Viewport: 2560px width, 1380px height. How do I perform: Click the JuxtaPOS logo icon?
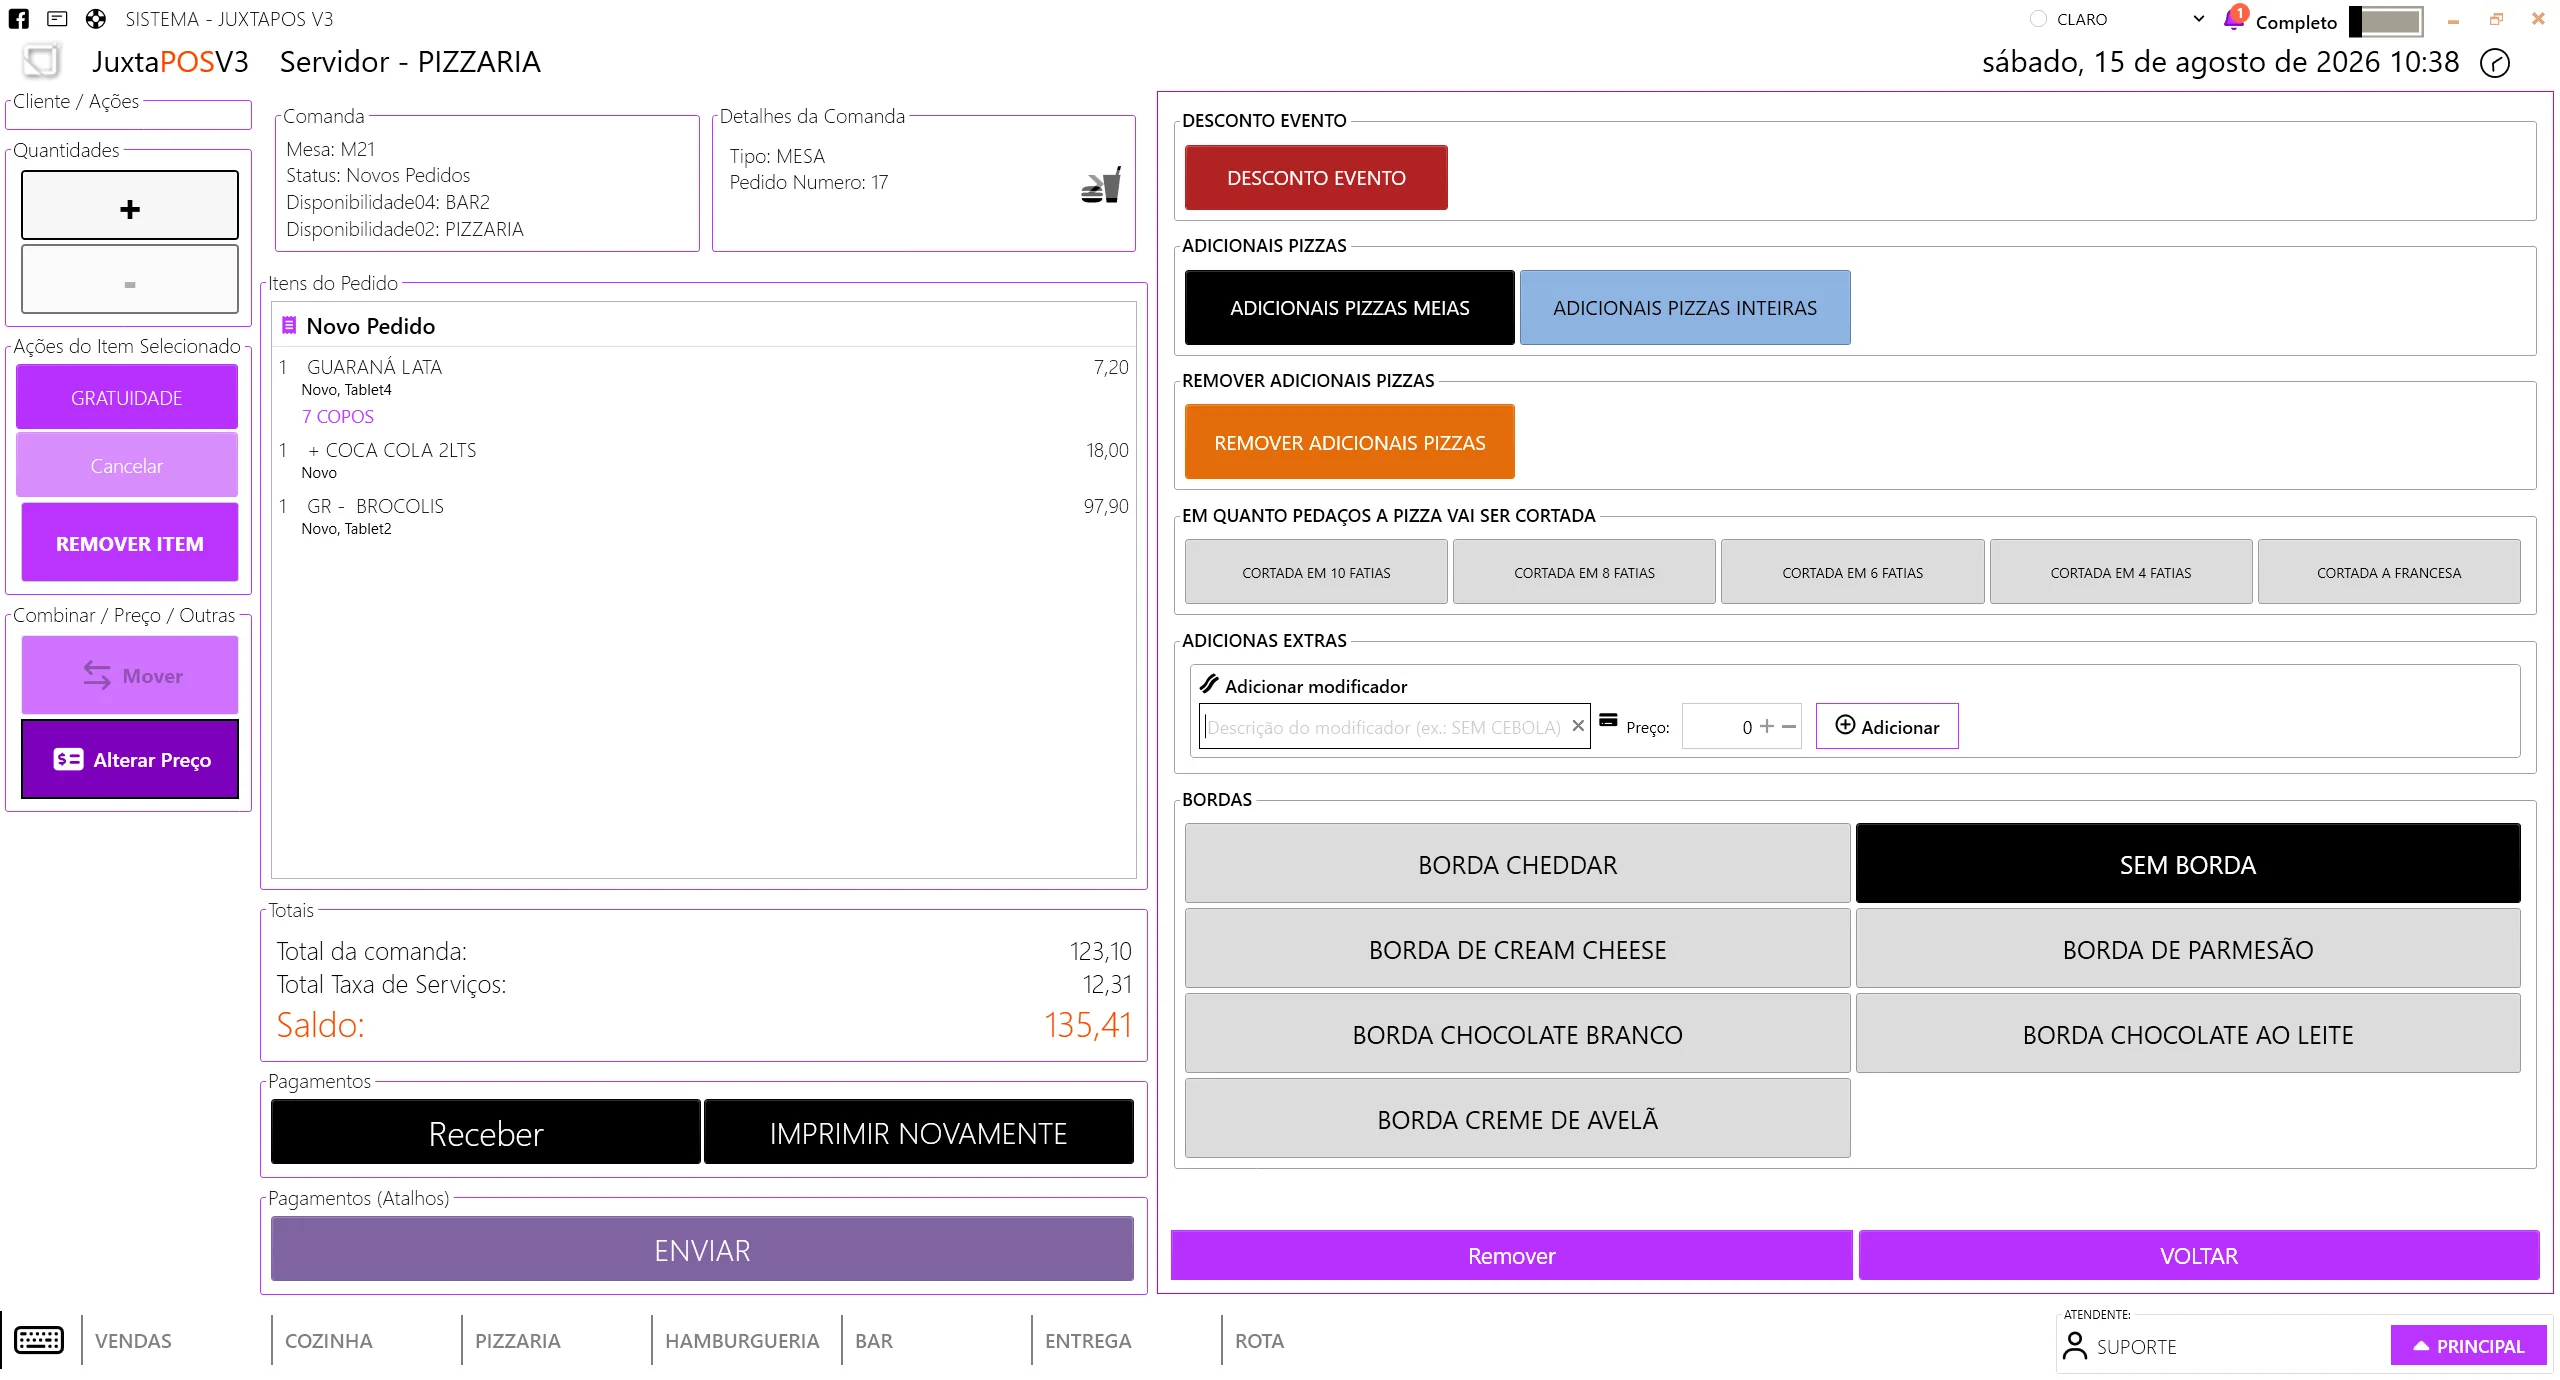[x=41, y=61]
